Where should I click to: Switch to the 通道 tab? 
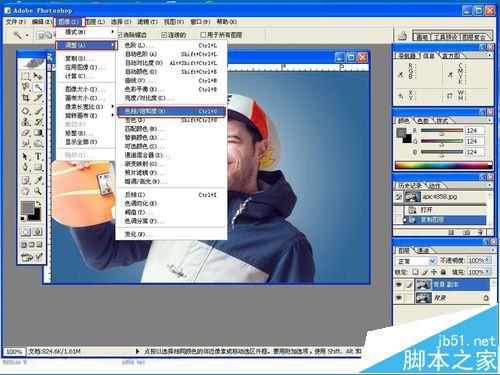coord(423,250)
